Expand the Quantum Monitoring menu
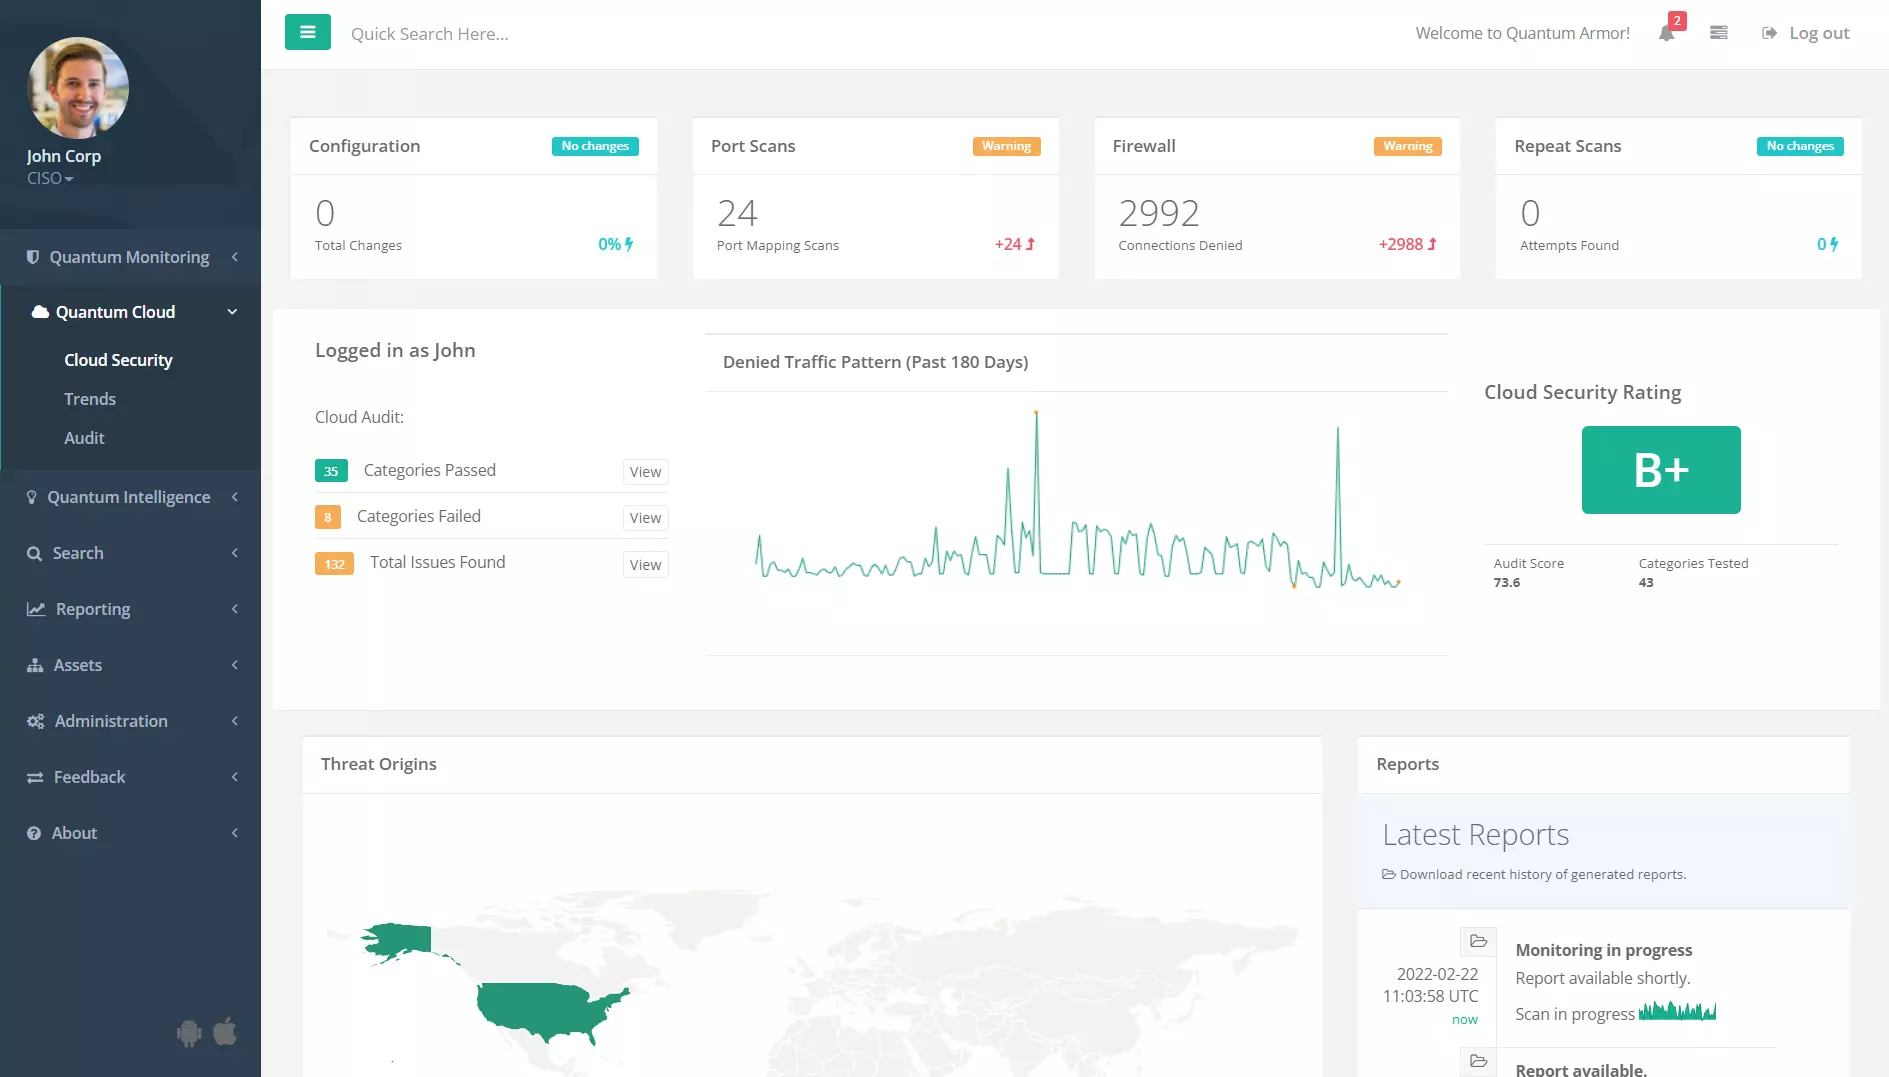The height and width of the screenshot is (1077, 1889). point(130,257)
